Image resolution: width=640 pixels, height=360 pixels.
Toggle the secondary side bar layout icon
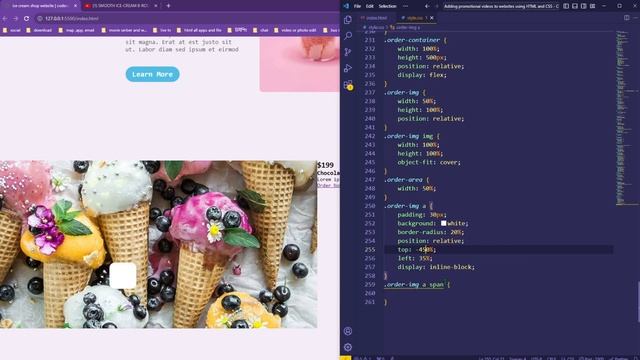[x=584, y=6]
